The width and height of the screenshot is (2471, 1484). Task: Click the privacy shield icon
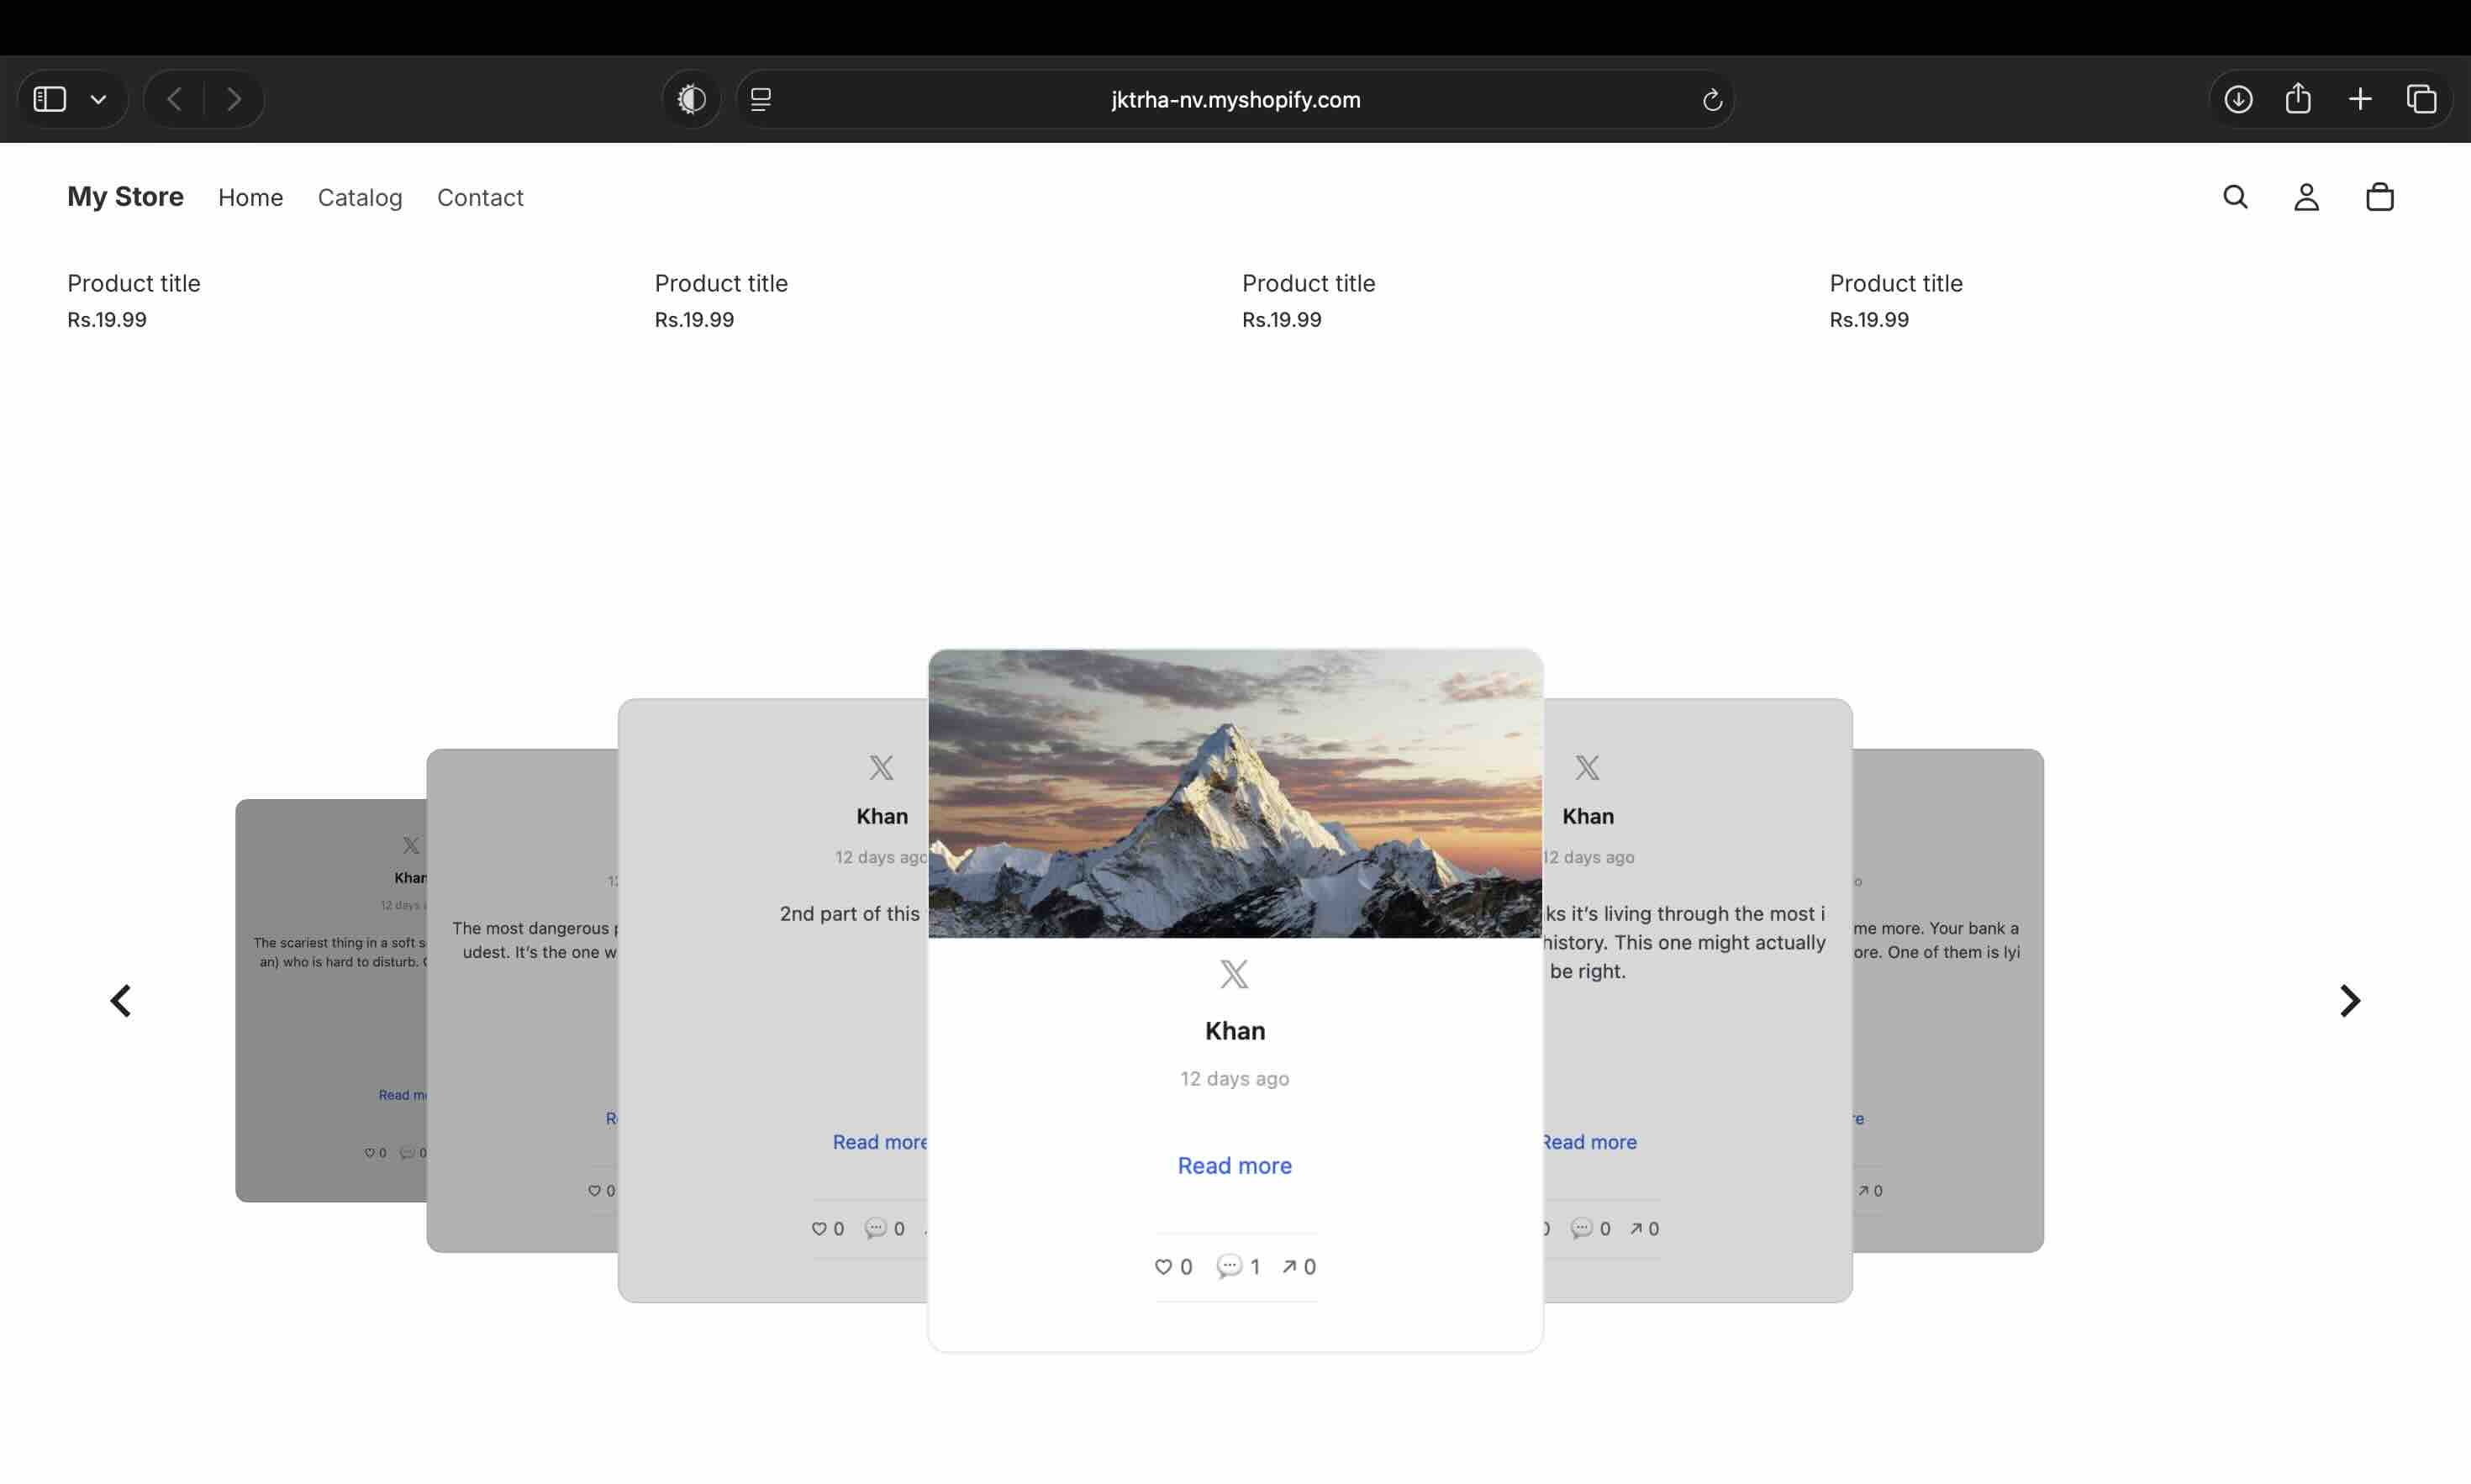tap(691, 99)
